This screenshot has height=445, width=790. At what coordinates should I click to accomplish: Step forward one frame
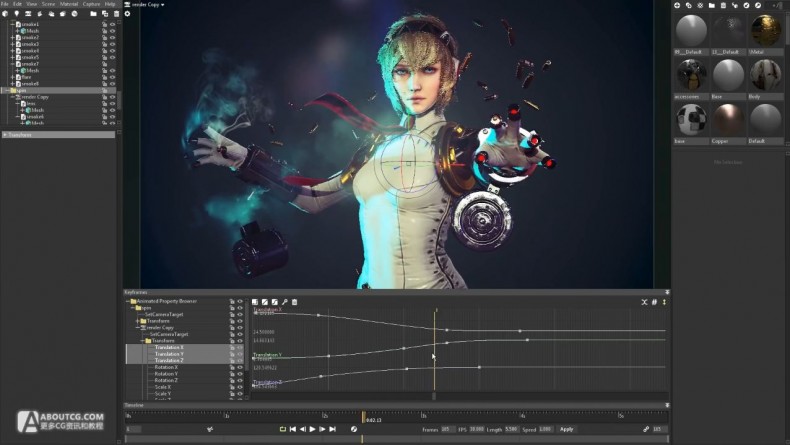pos(322,429)
